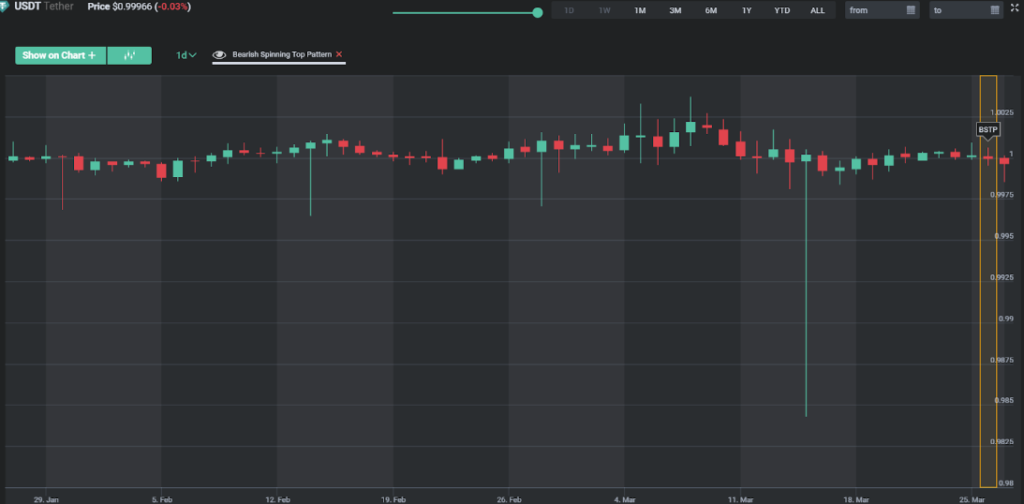1024x504 pixels.
Task: Click the Bearish Spinning Top Pattern label
Action: point(282,55)
